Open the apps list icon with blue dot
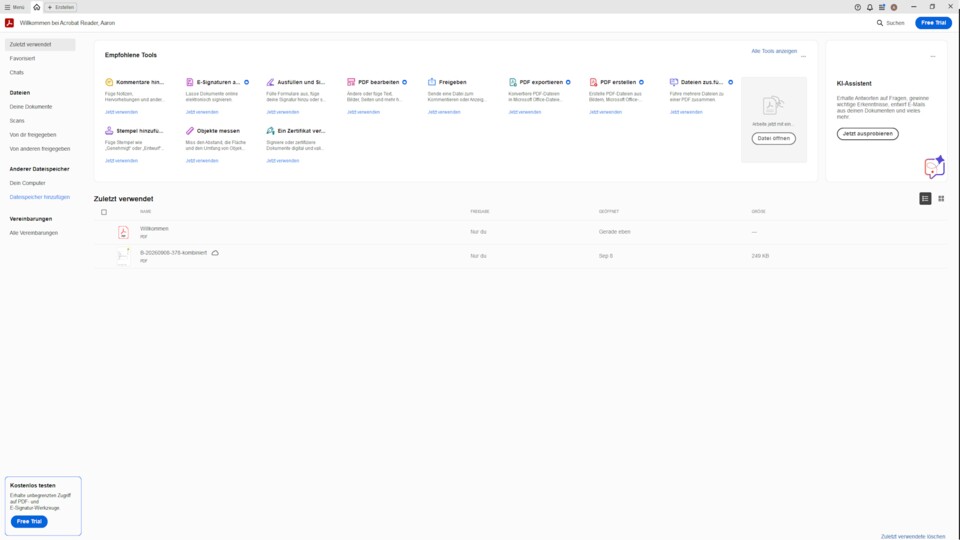The height and width of the screenshot is (540, 960). click(882, 7)
